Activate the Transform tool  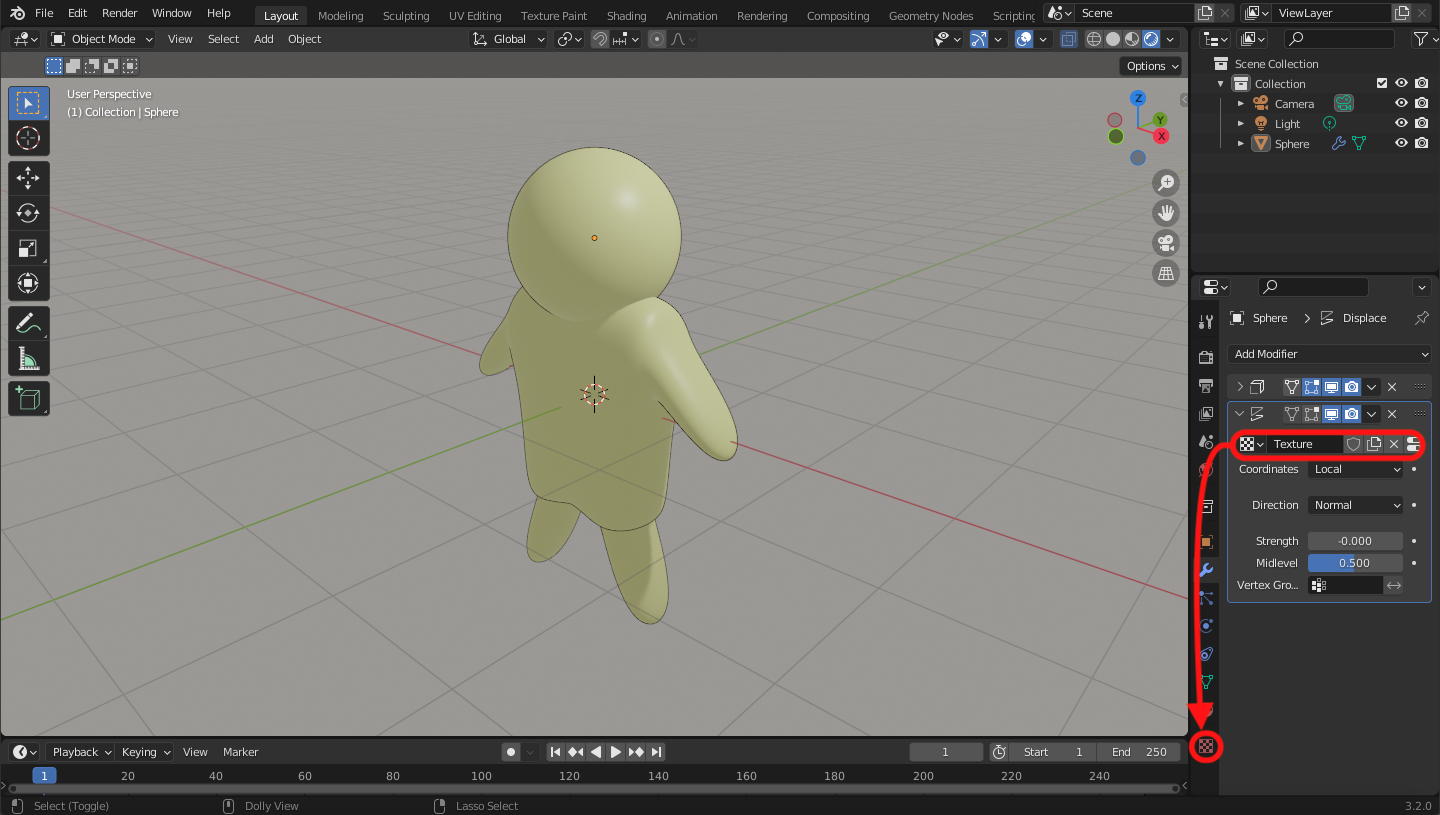pos(29,283)
